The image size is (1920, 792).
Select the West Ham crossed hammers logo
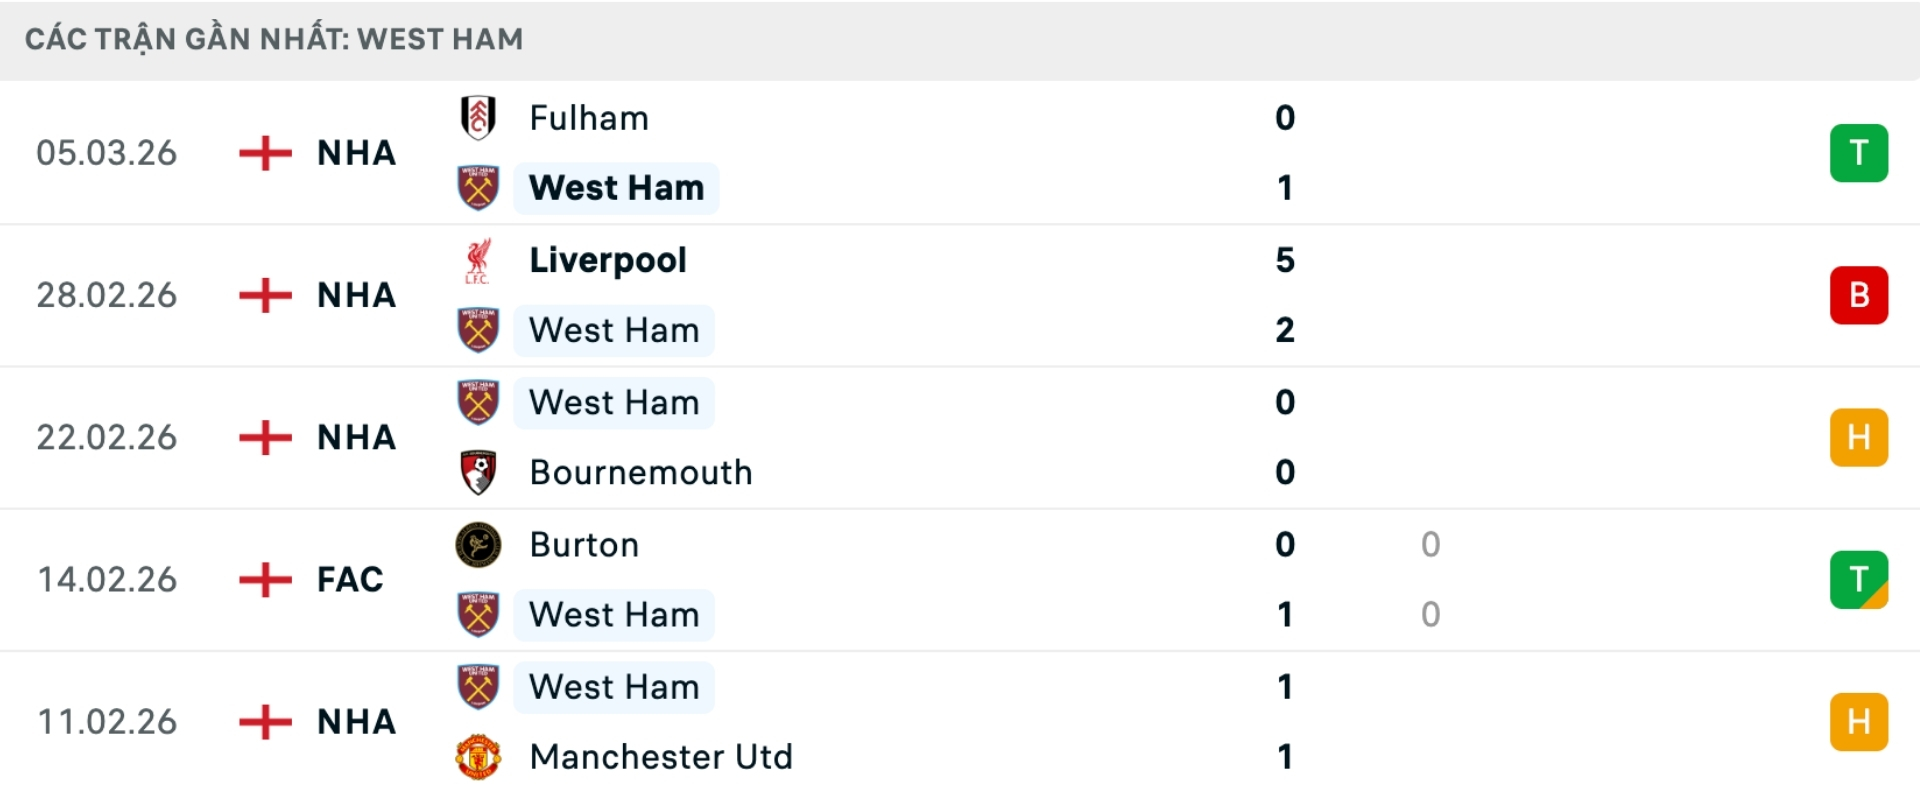[478, 187]
